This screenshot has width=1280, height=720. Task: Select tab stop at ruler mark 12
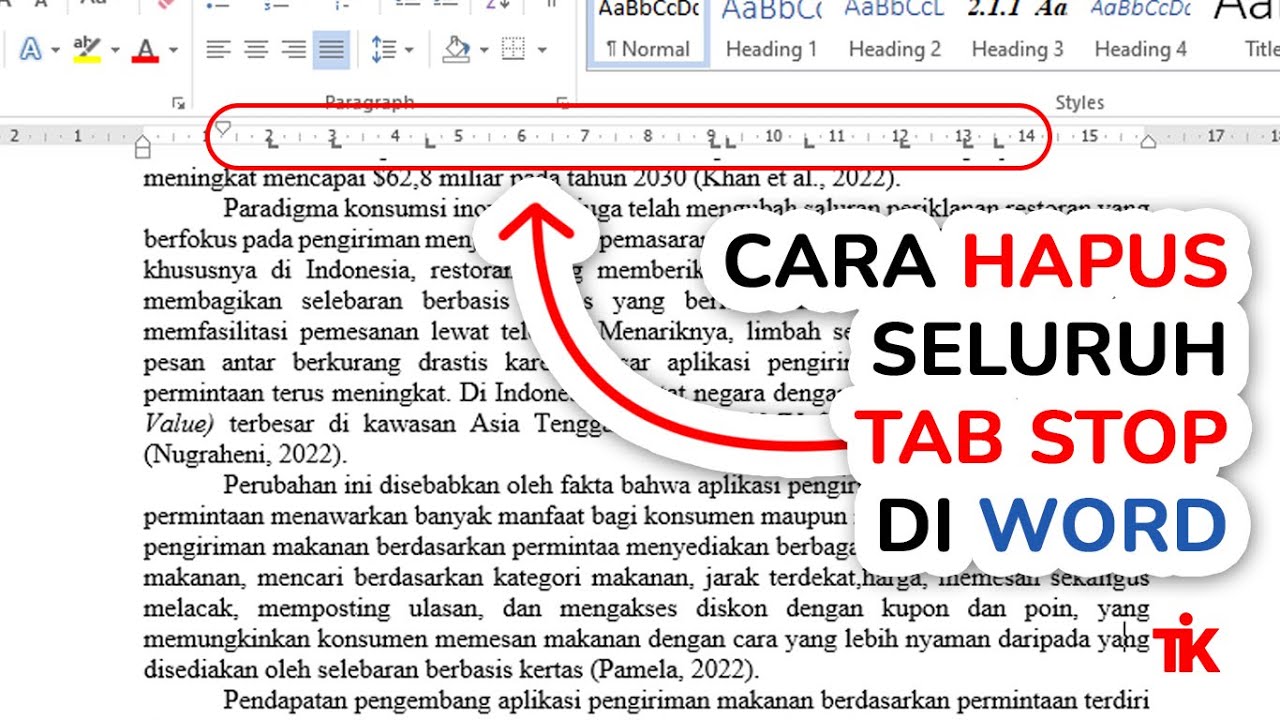[904, 143]
